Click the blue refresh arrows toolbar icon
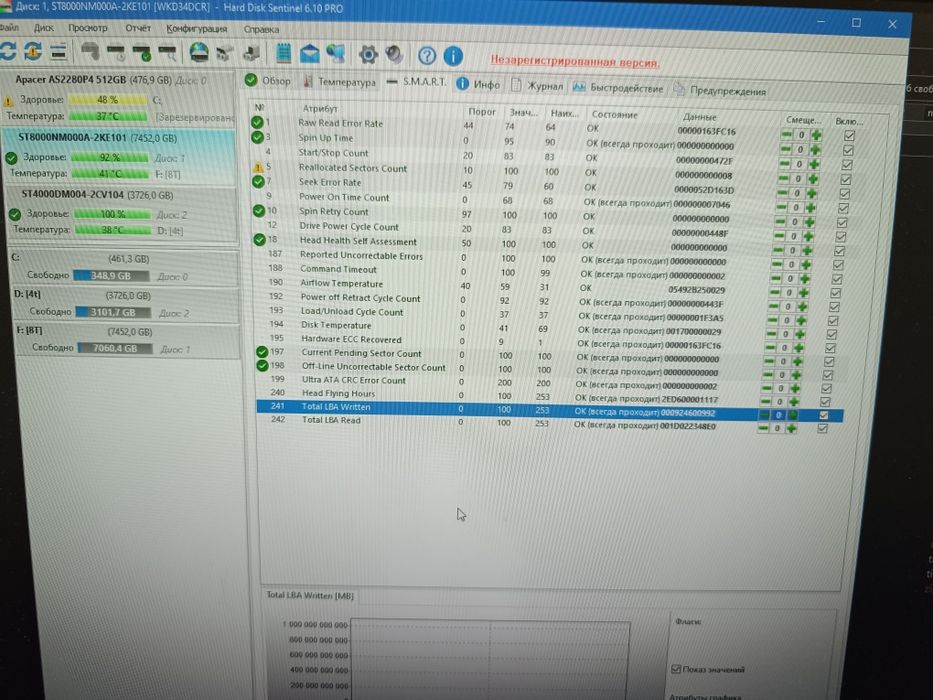The width and height of the screenshot is (933, 700). click(x=8, y=51)
